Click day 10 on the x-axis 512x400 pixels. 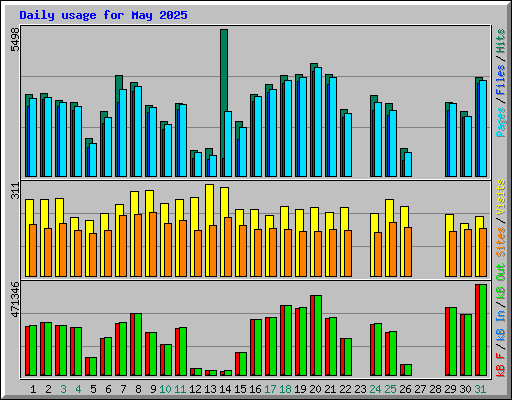click(165, 389)
